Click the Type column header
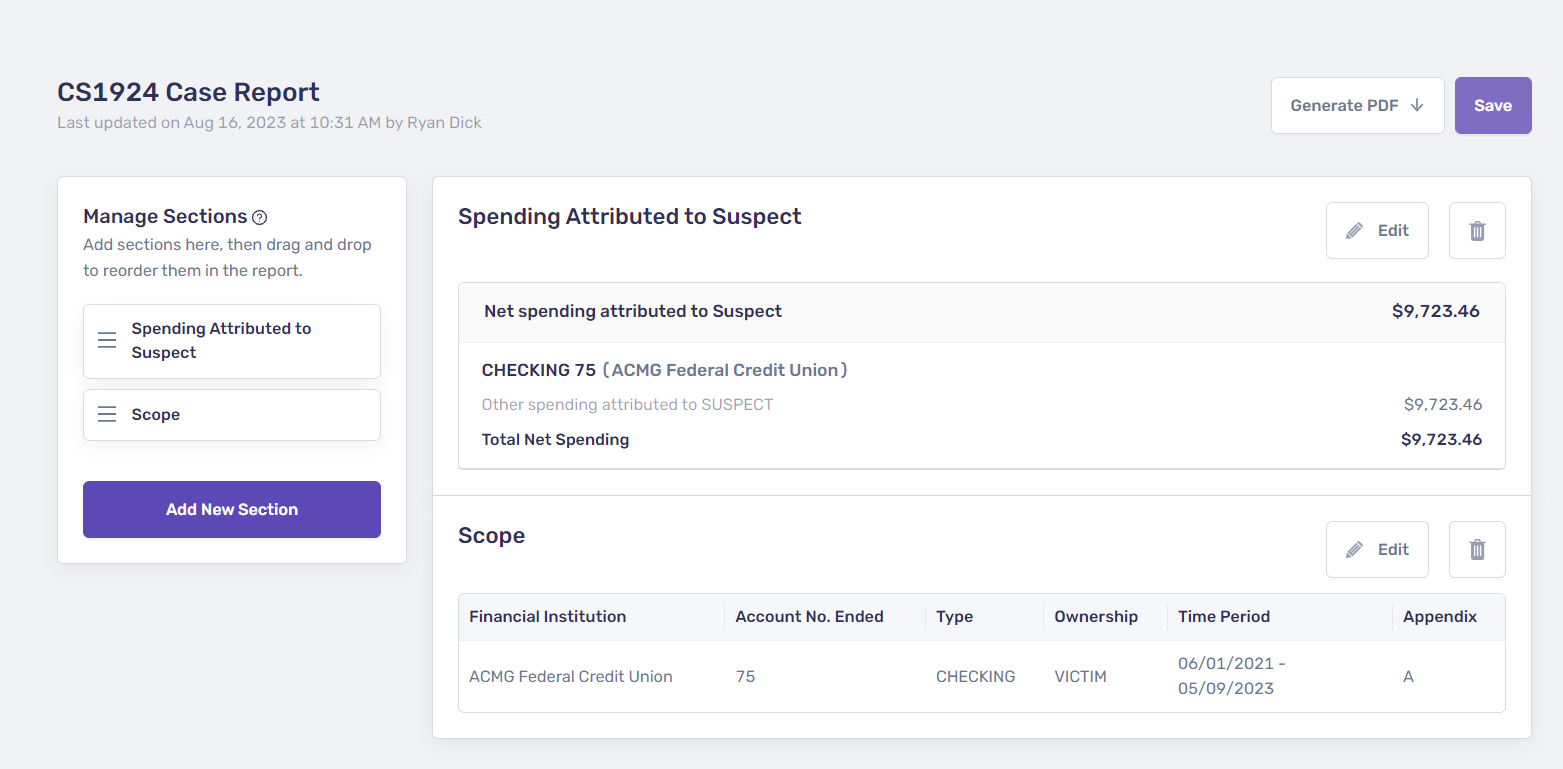This screenshot has height=769, width=1563. pyautogui.click(x=954, y=617)
